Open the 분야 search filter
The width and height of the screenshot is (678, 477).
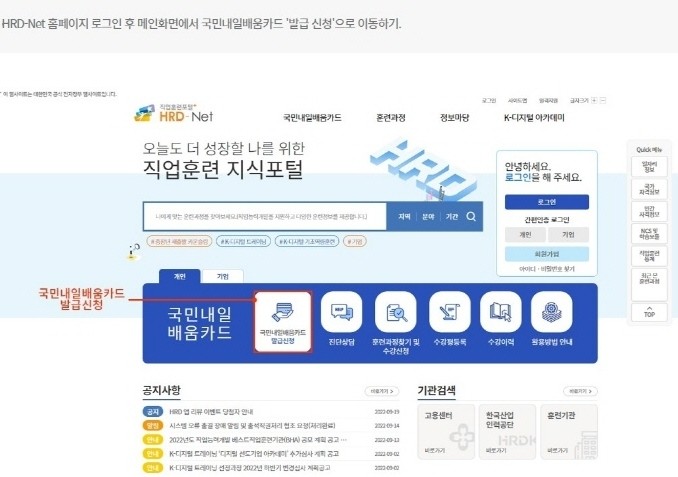tap(428, 216)
